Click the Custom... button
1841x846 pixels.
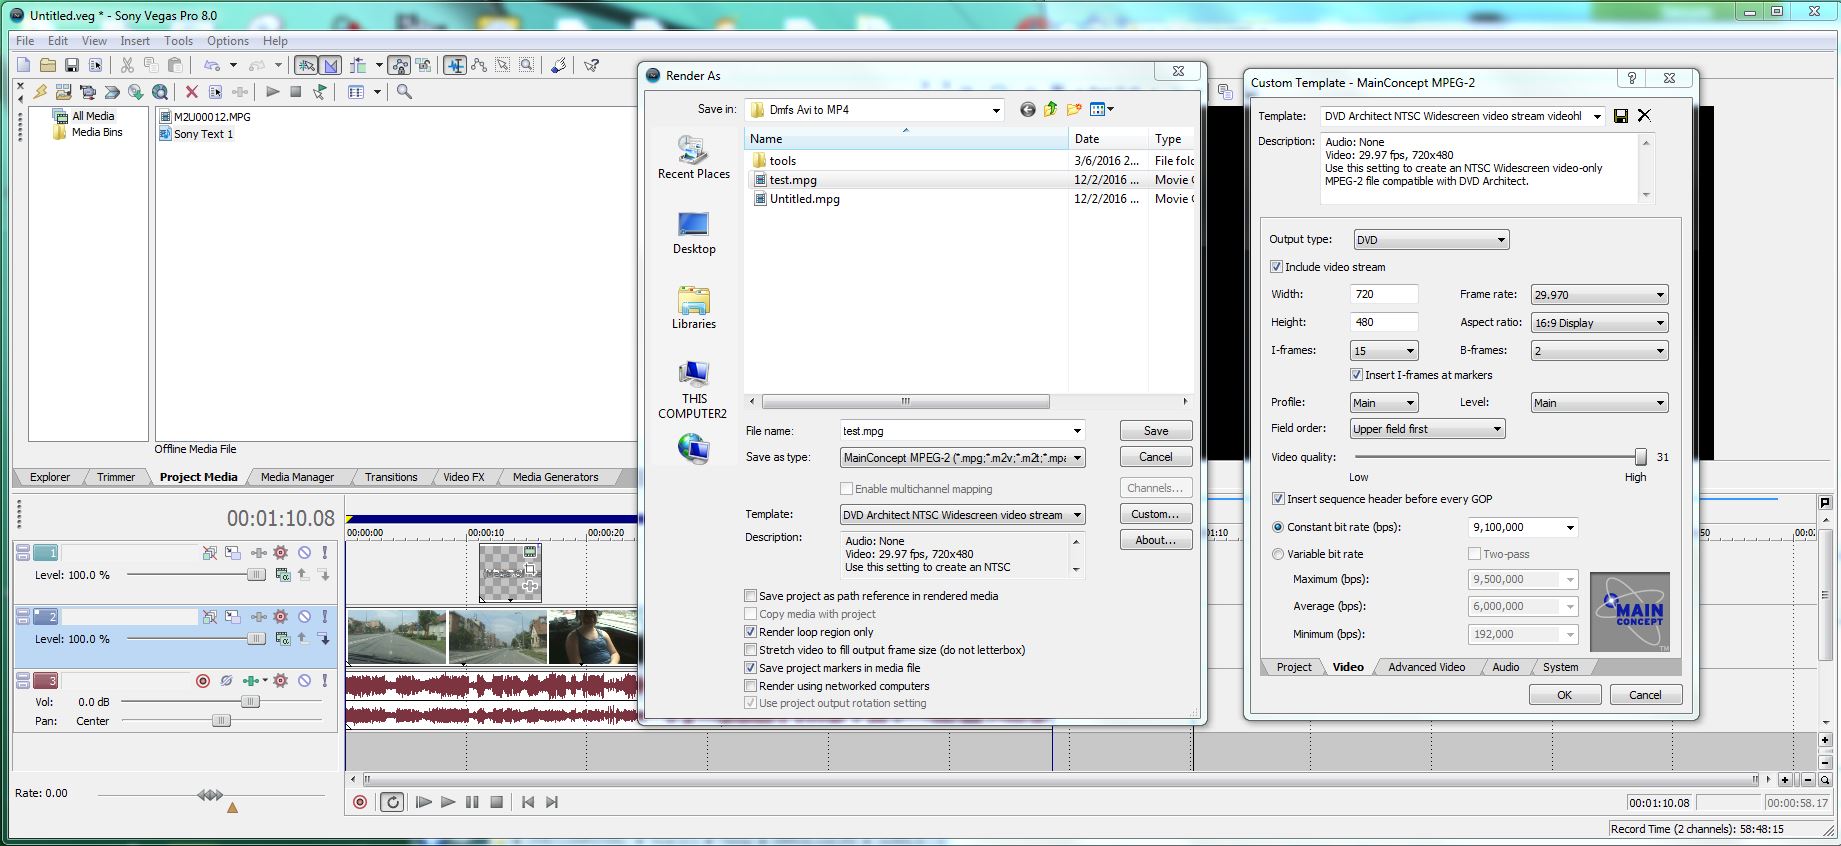coord(1156,514)
